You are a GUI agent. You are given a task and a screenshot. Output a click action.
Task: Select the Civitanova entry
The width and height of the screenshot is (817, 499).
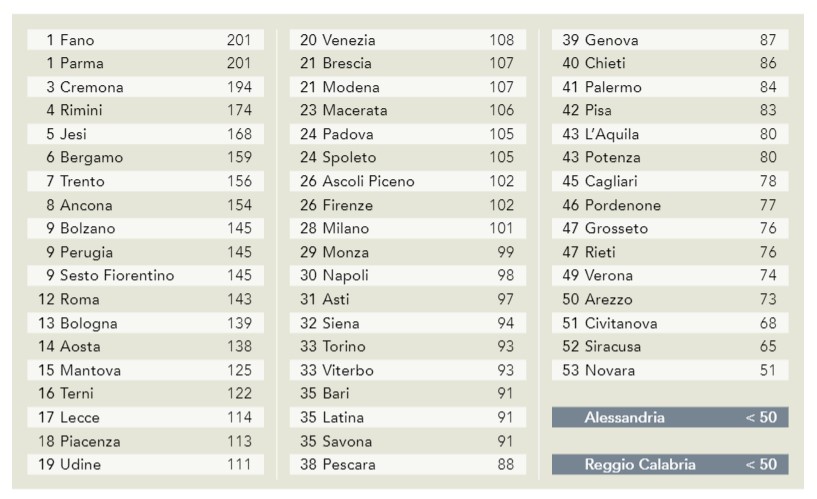(669, 323)
